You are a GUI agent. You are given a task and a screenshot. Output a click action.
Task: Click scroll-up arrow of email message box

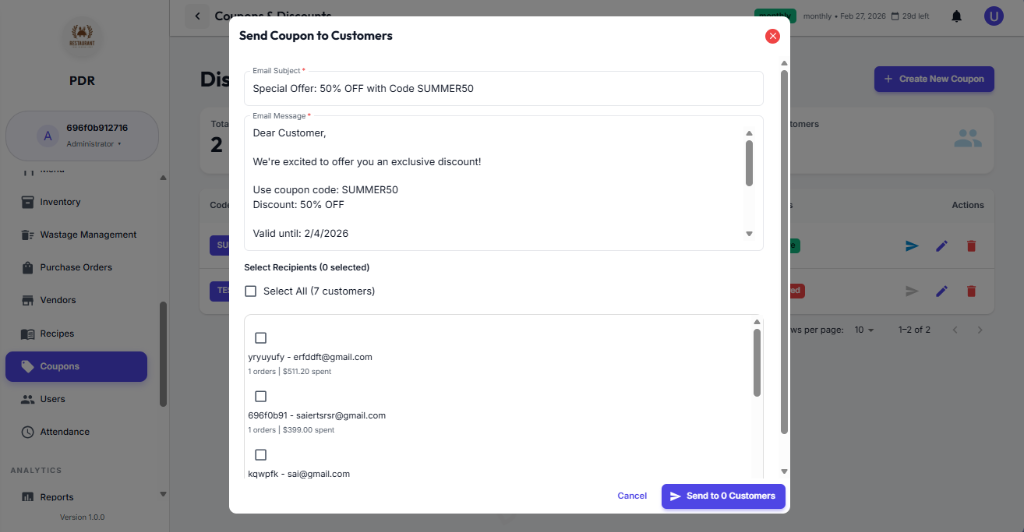pyautogui.click(x=749, y=133)
